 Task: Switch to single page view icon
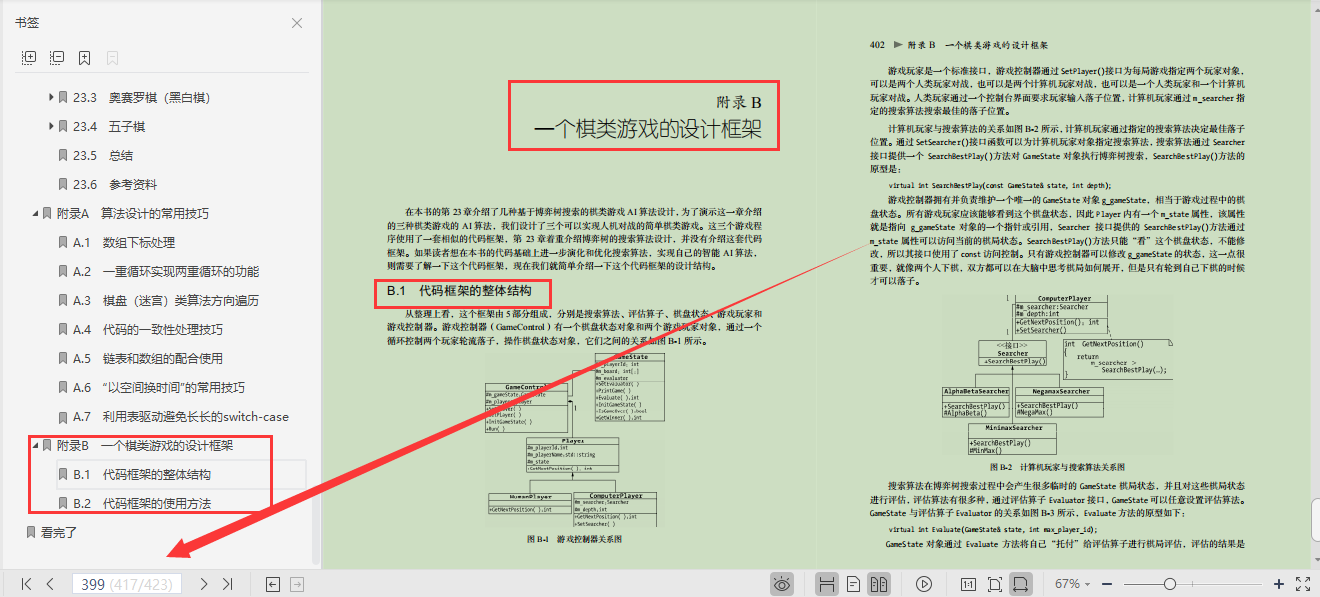click(x=851, y=582)
